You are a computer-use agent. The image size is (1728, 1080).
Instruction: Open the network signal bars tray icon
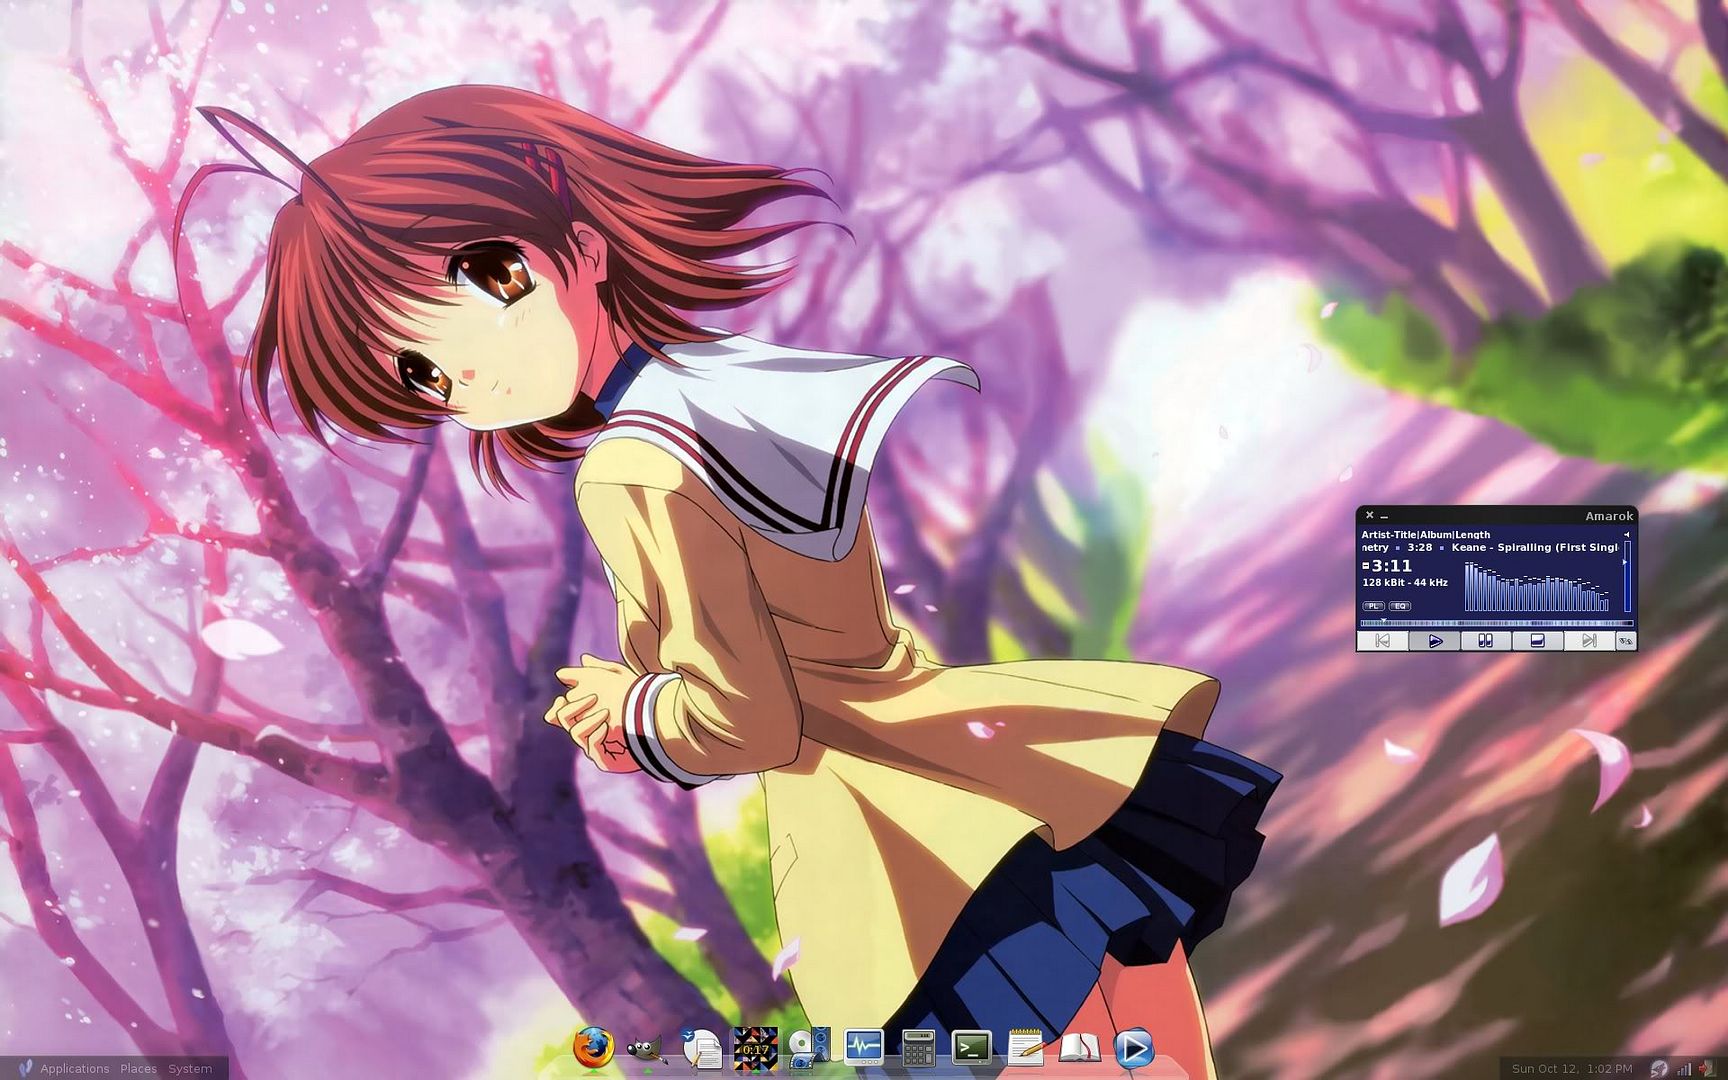click(1684, 1069)
